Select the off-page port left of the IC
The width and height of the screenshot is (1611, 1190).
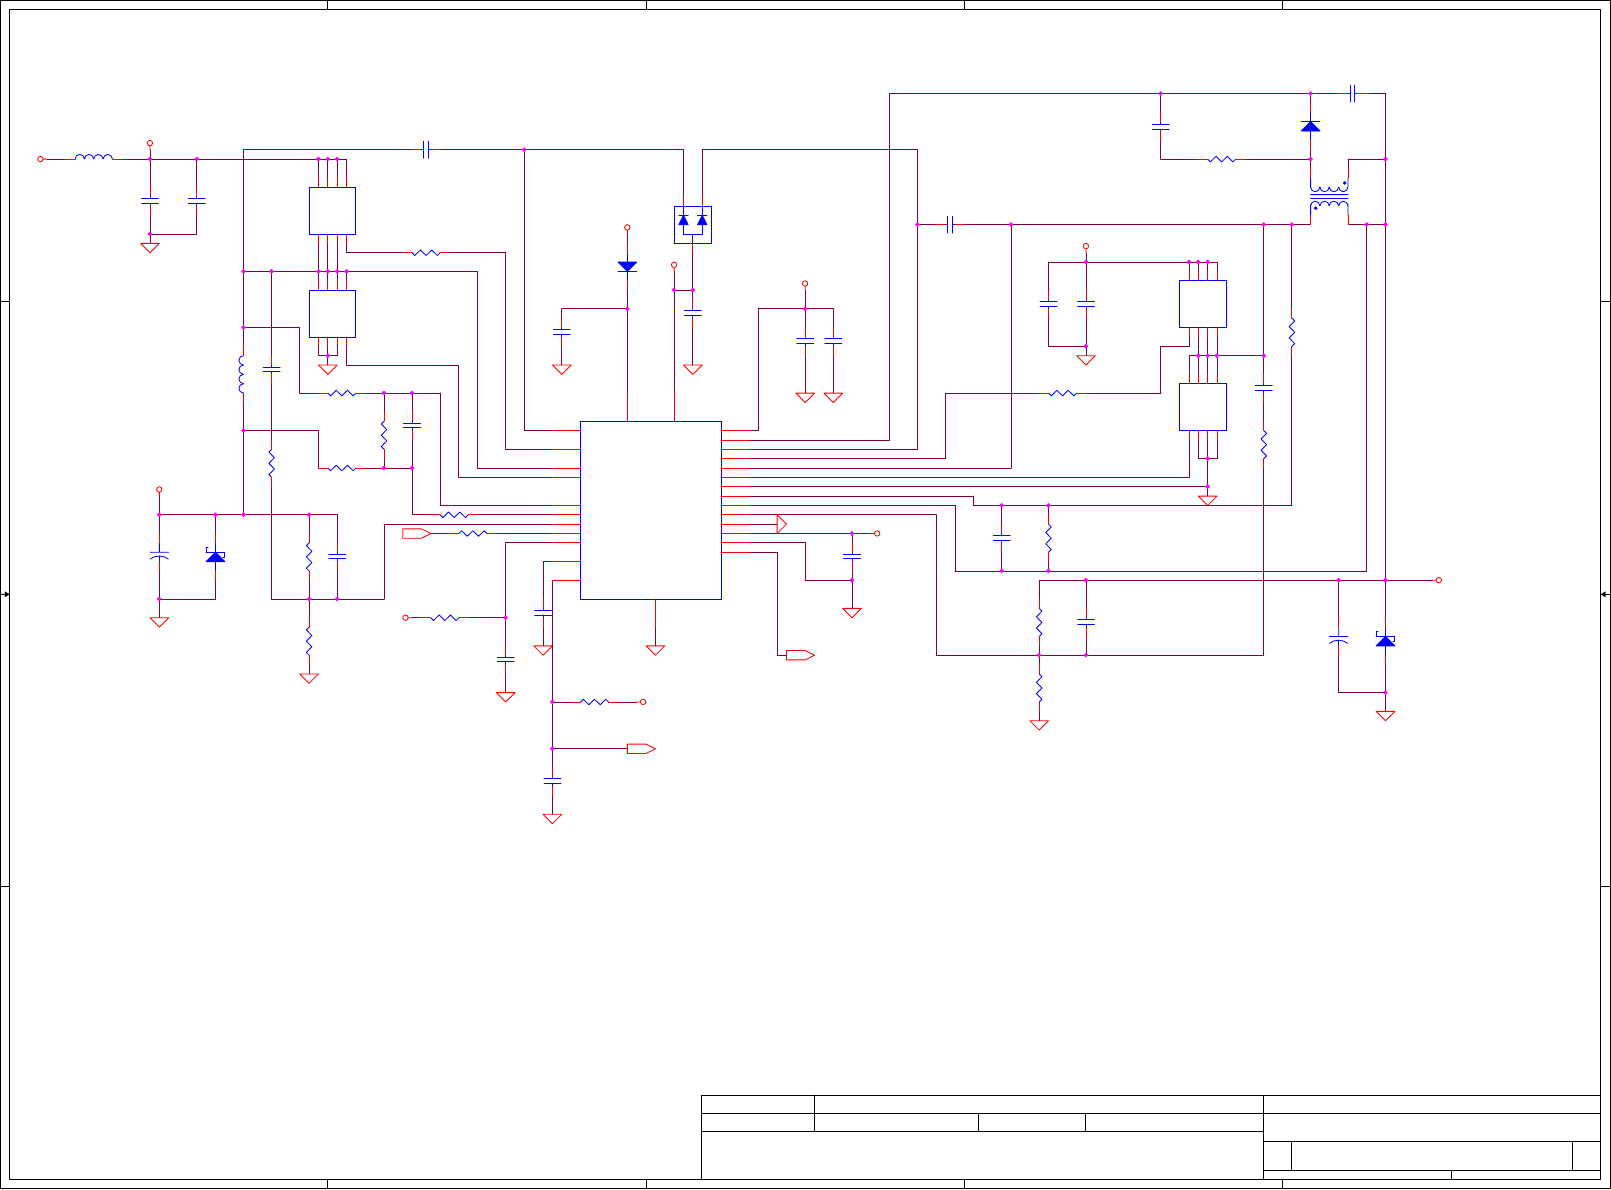(x=416, y=534)
